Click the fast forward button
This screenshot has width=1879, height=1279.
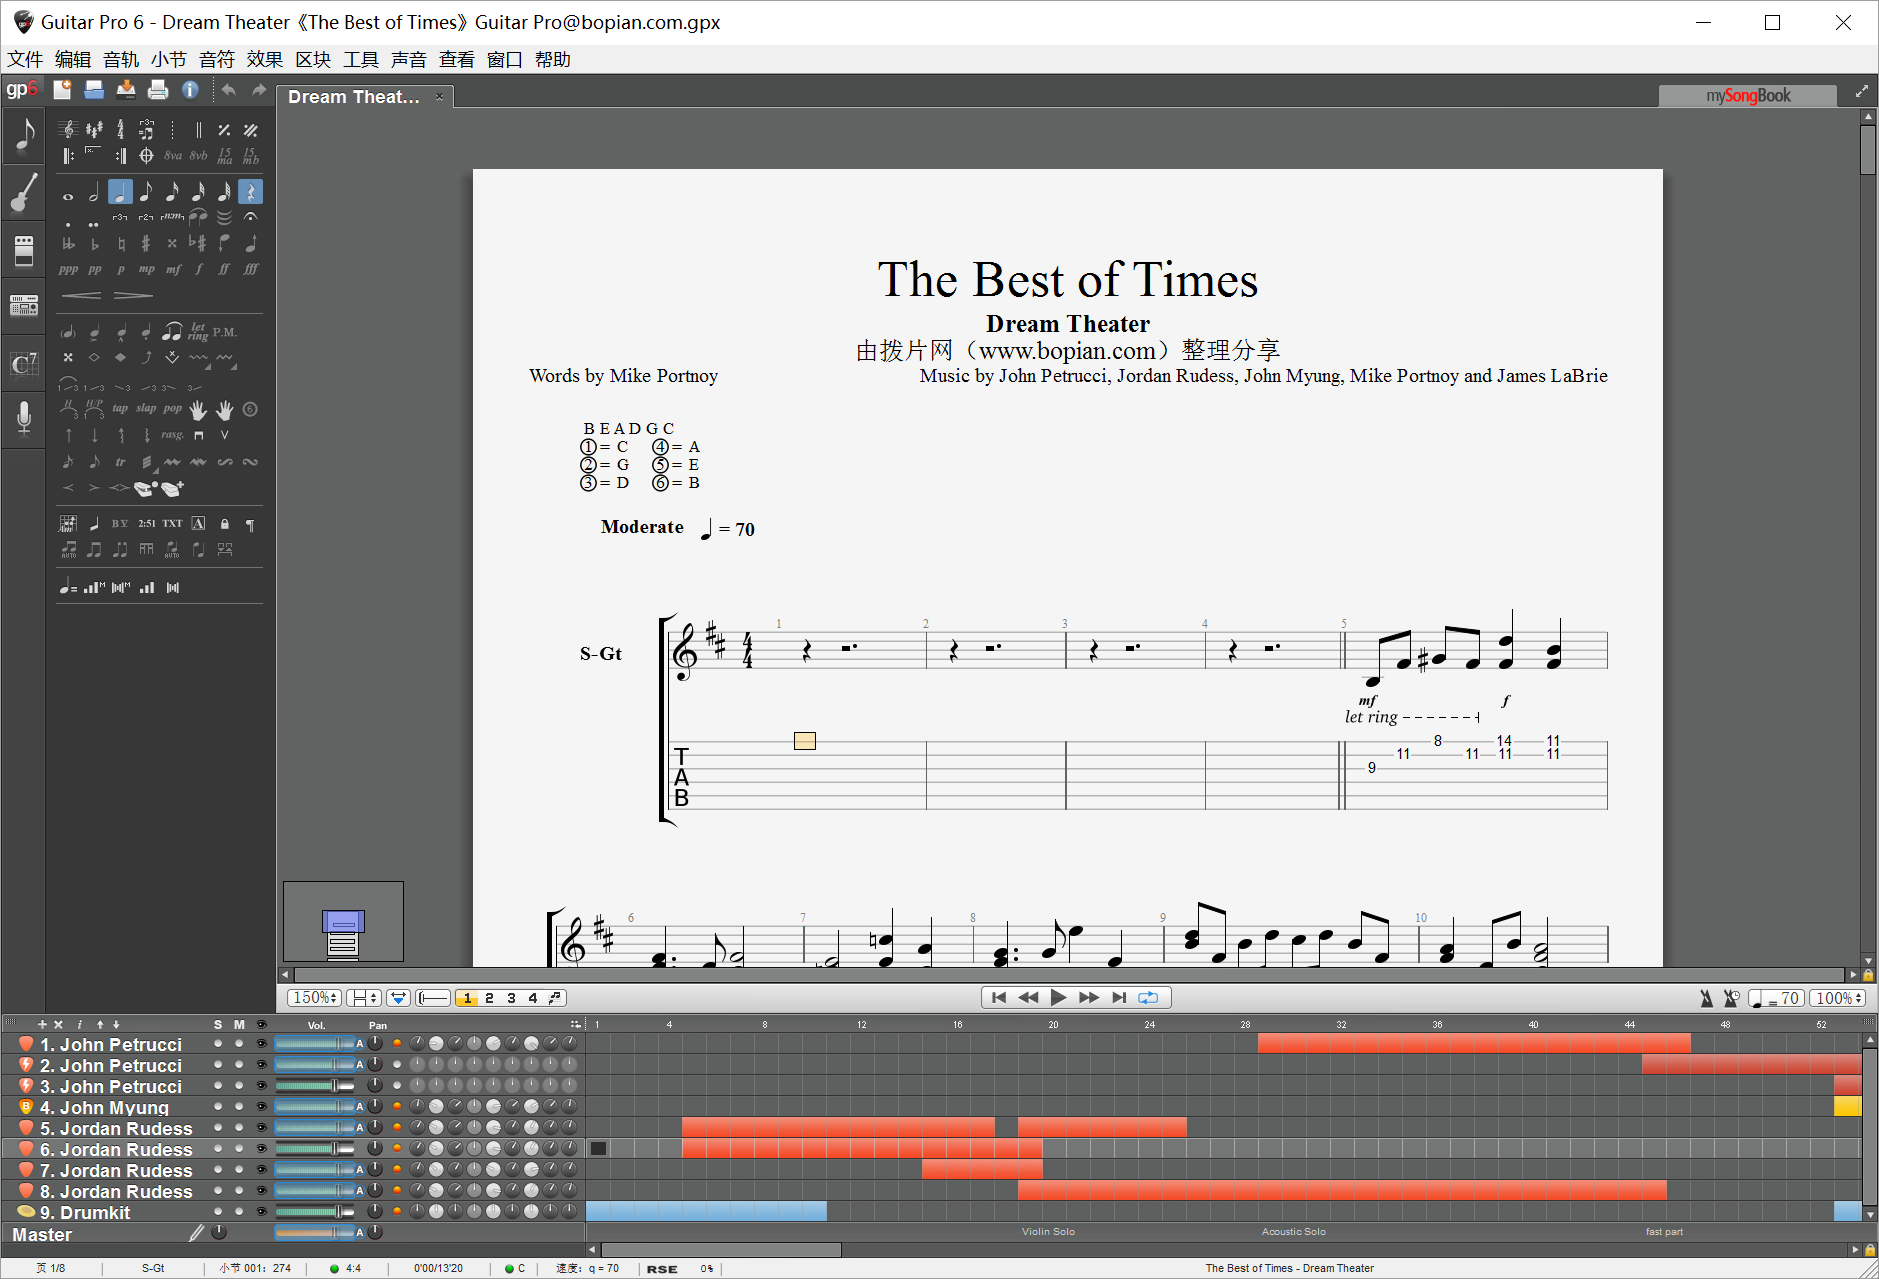[1088, 997]
